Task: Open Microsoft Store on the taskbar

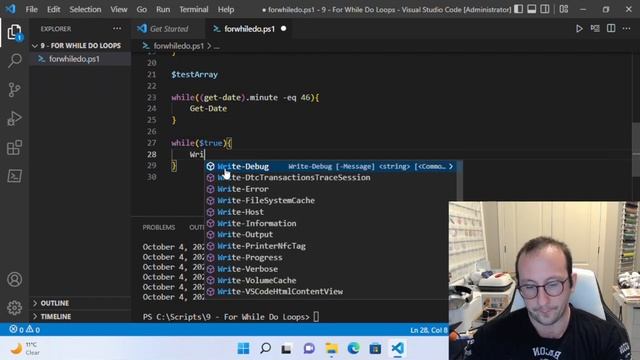Action: (x=375, y=348)
